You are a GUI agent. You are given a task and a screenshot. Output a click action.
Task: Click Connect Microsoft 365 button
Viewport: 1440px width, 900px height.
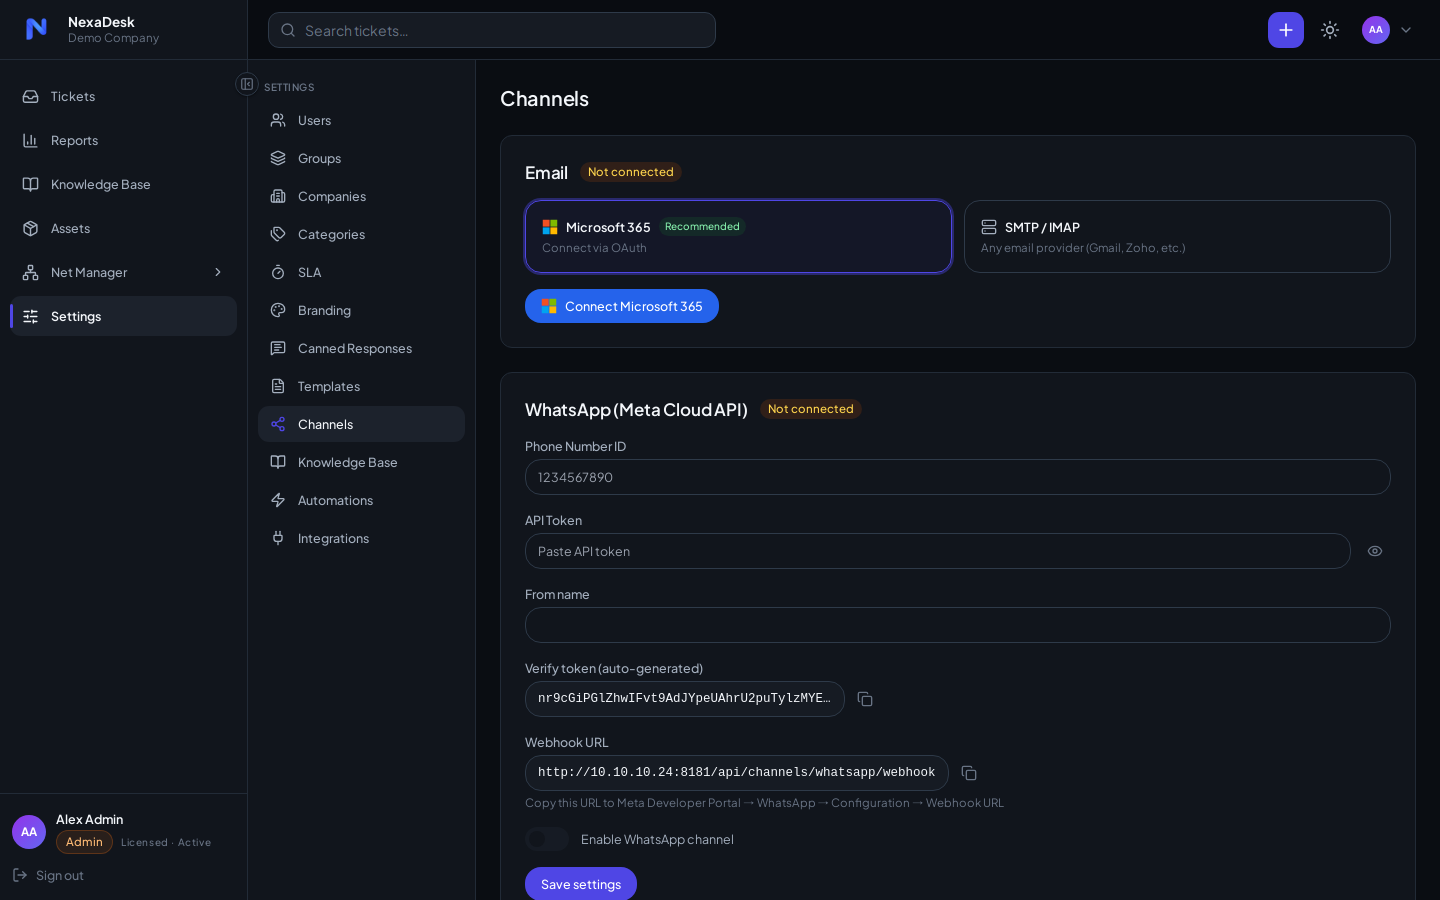pyautogui.click(x=622, y=306)
